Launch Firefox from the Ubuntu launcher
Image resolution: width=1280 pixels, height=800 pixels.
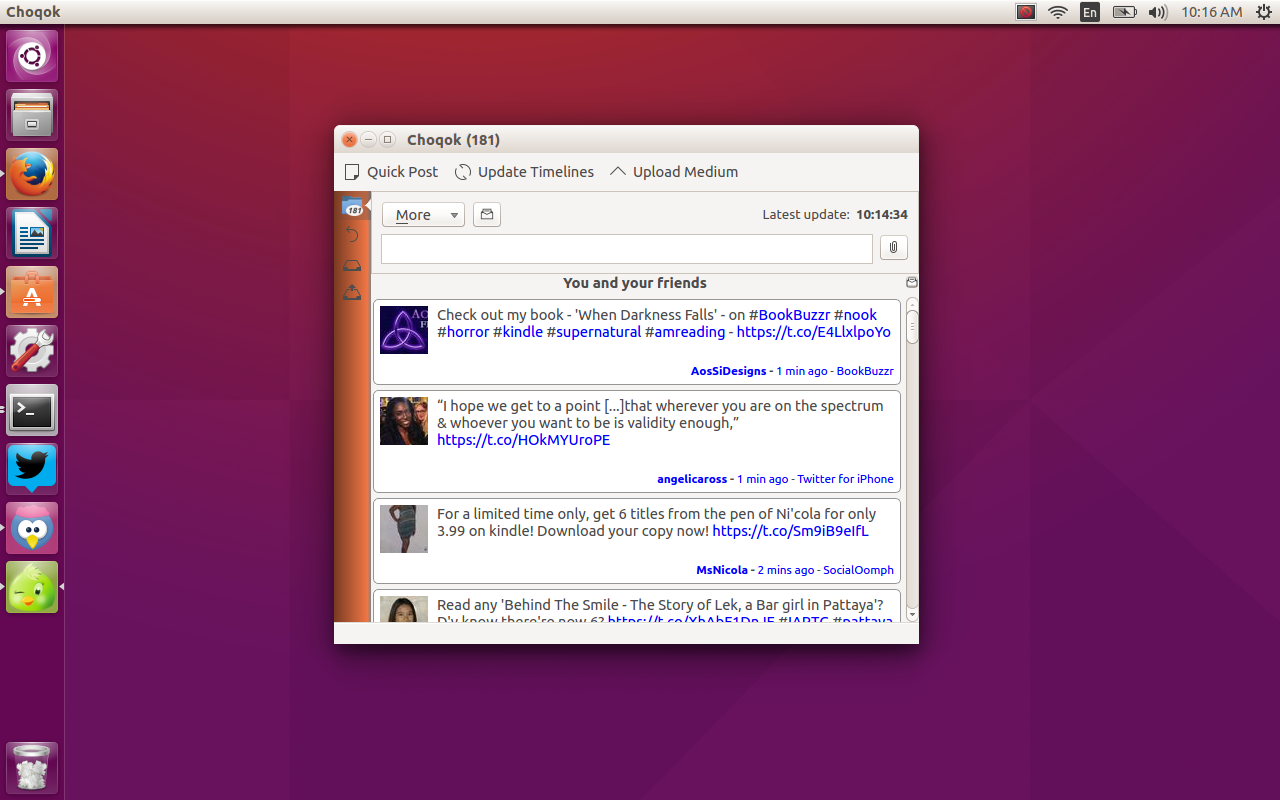point(32,174)
